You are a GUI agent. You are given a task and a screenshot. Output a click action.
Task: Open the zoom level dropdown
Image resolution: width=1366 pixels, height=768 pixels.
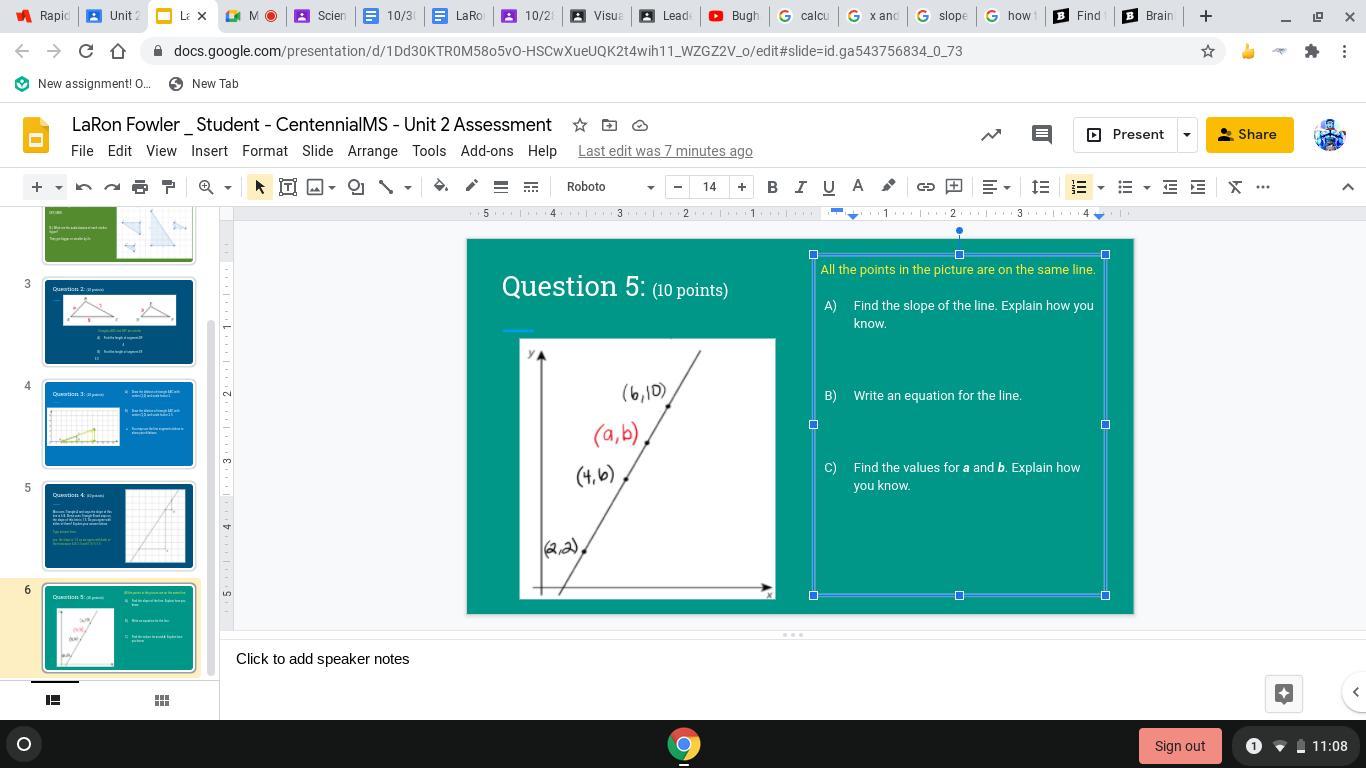227,187
